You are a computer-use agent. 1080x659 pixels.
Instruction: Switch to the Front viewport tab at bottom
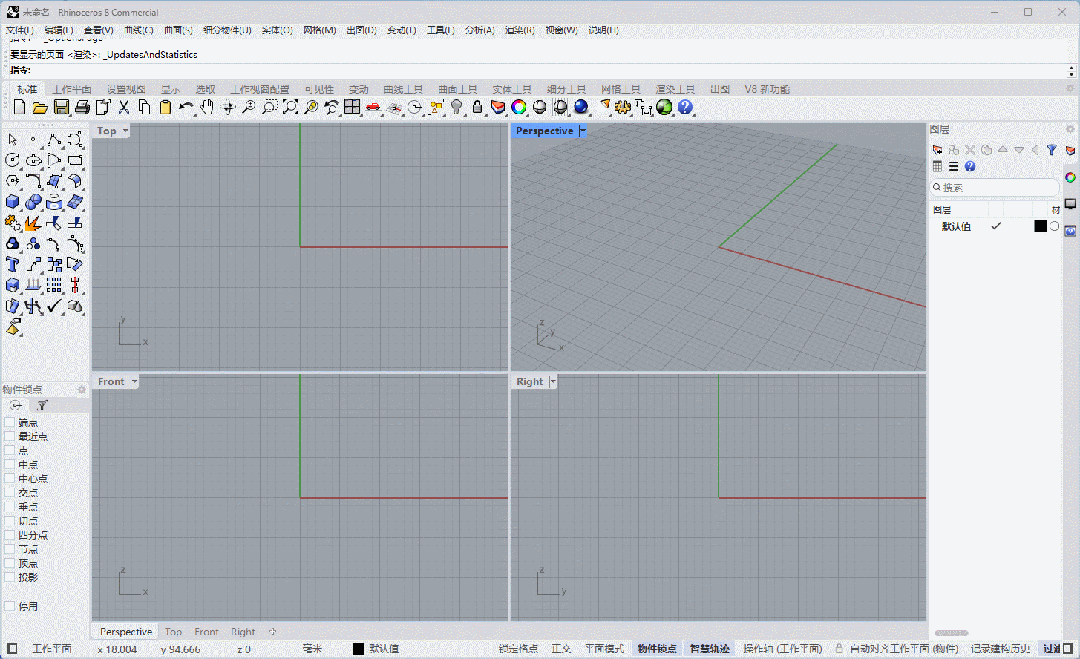tap(206, 631)
